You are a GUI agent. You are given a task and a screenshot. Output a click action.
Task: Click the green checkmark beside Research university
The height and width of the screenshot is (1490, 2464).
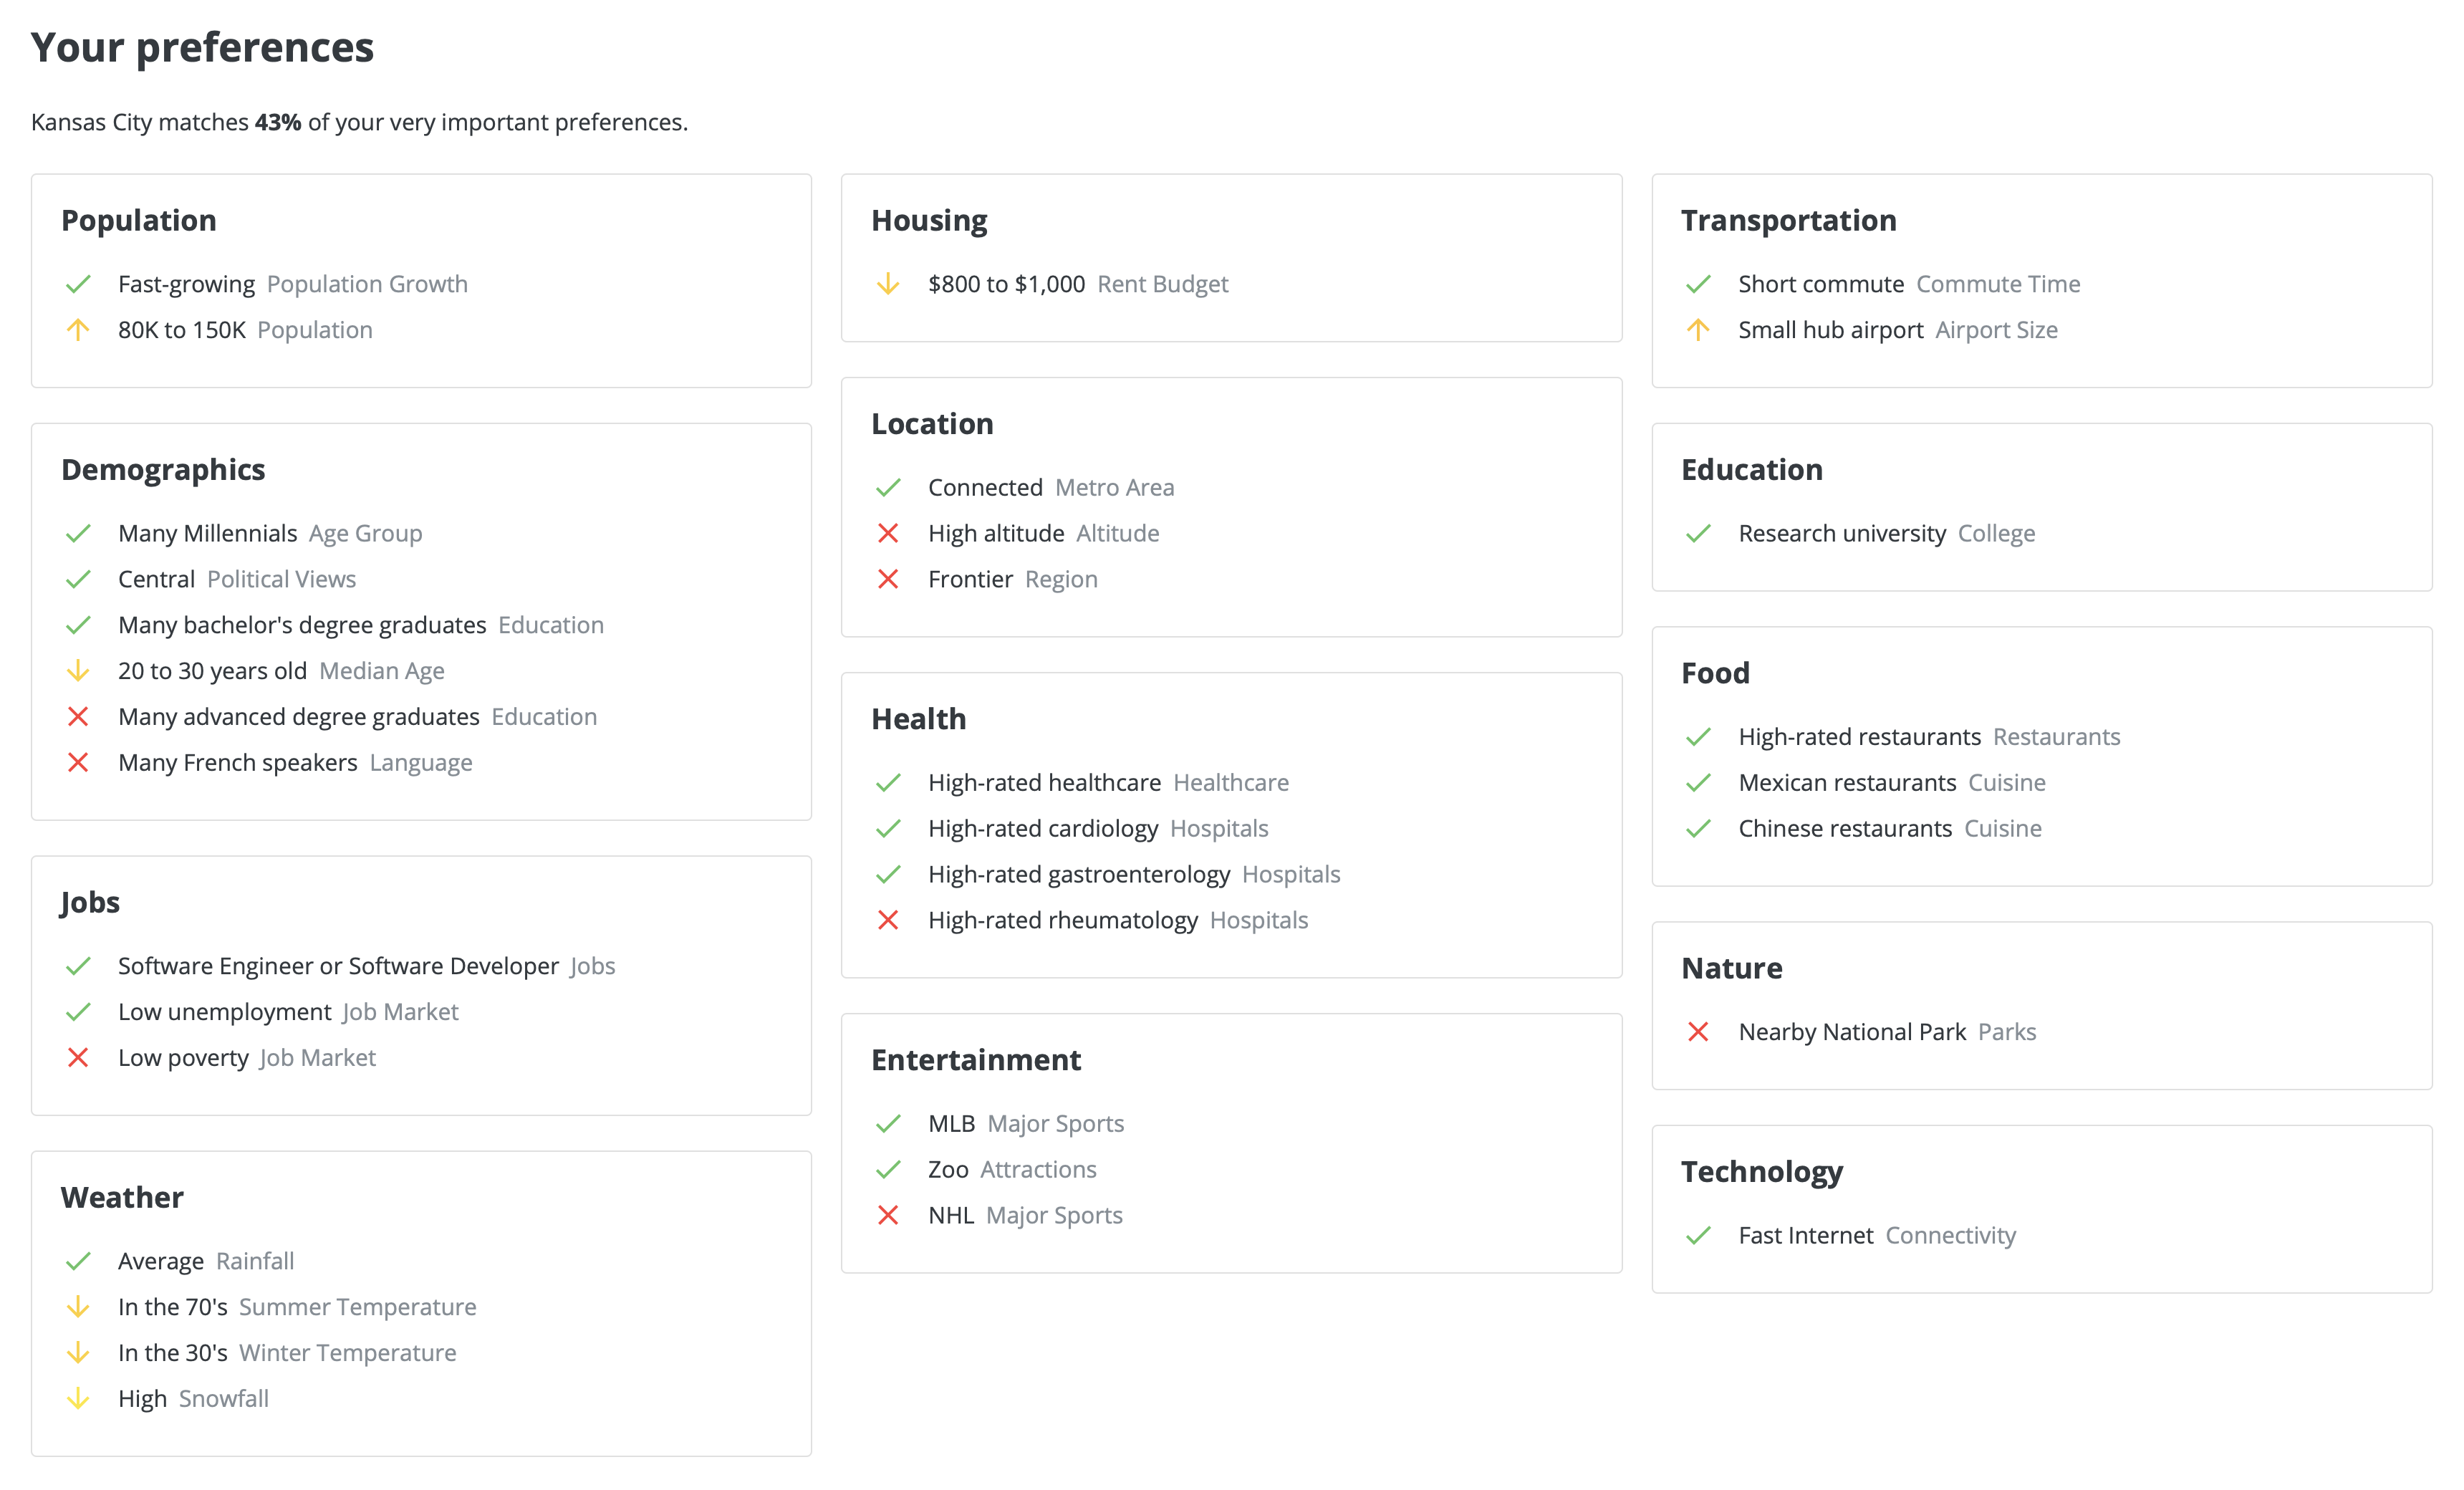pos(1698,534)
